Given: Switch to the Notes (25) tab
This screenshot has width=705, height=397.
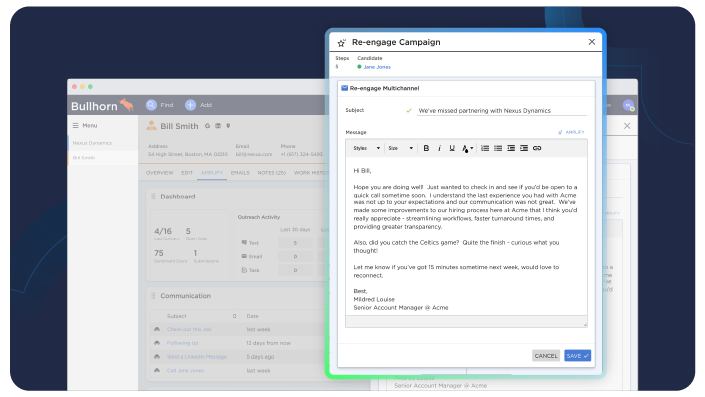Looking at the screenshot, I should (272, 173).
